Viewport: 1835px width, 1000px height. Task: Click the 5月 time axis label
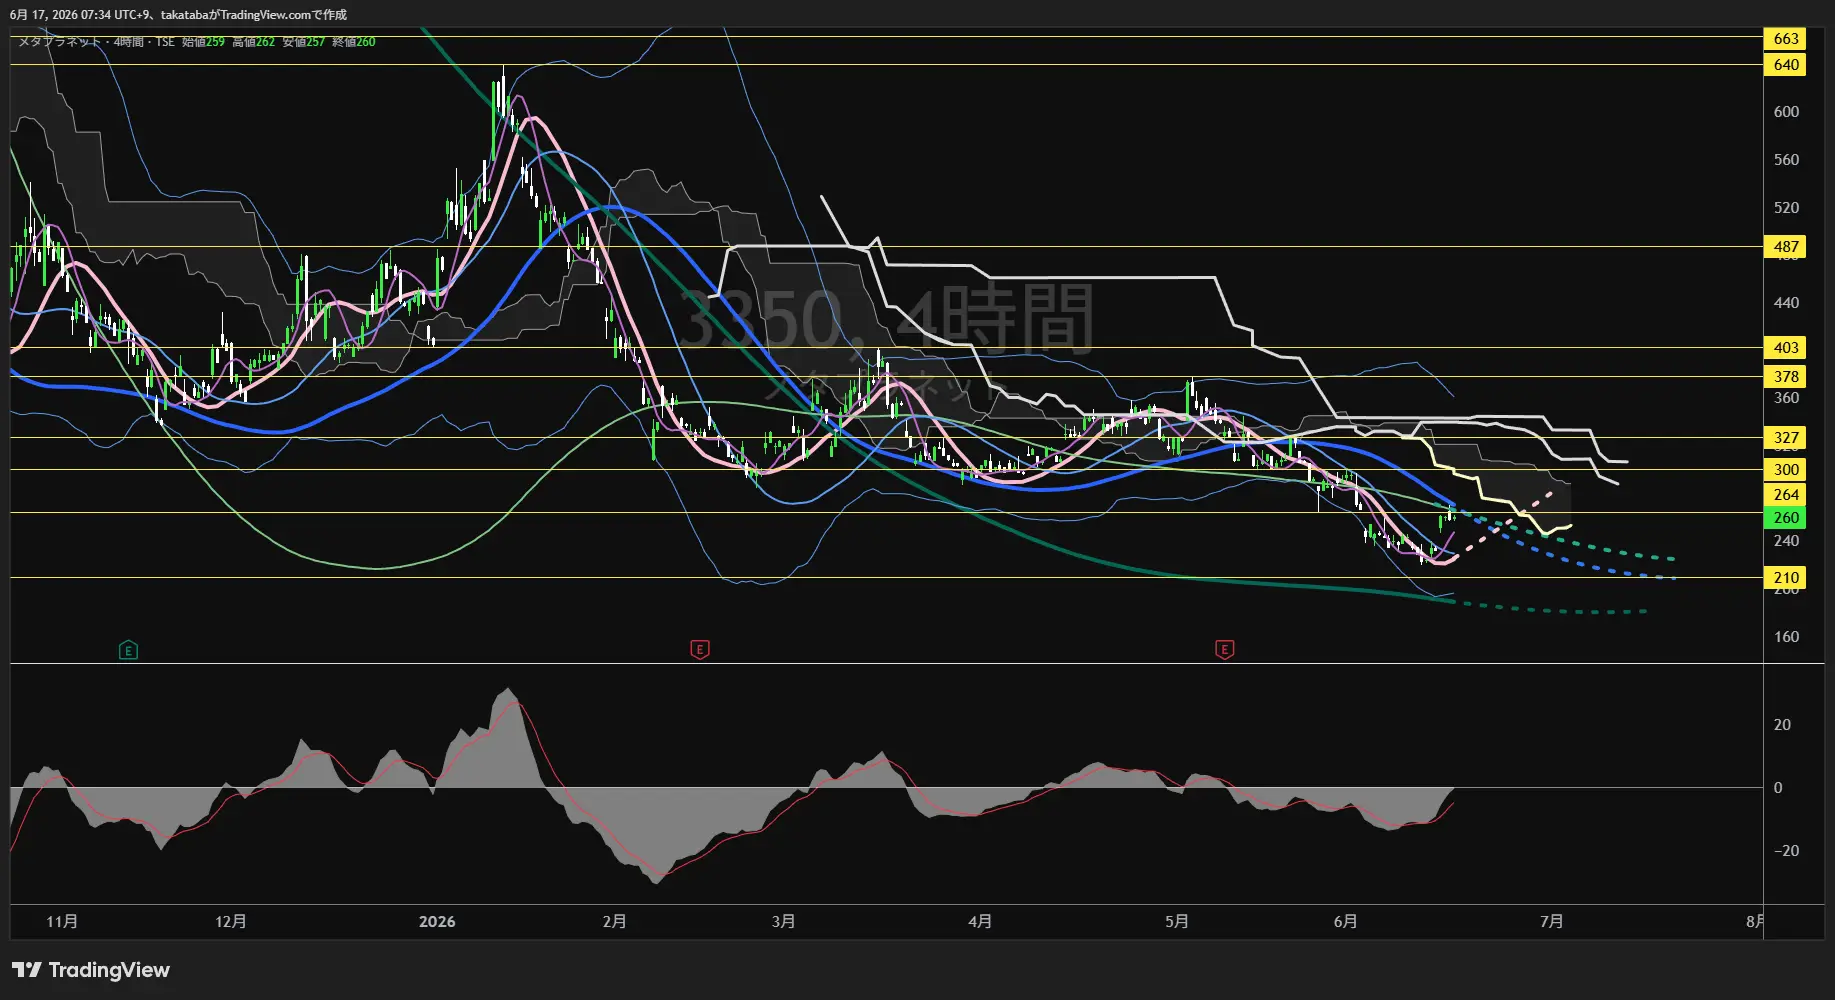(x=1177, y=921)
